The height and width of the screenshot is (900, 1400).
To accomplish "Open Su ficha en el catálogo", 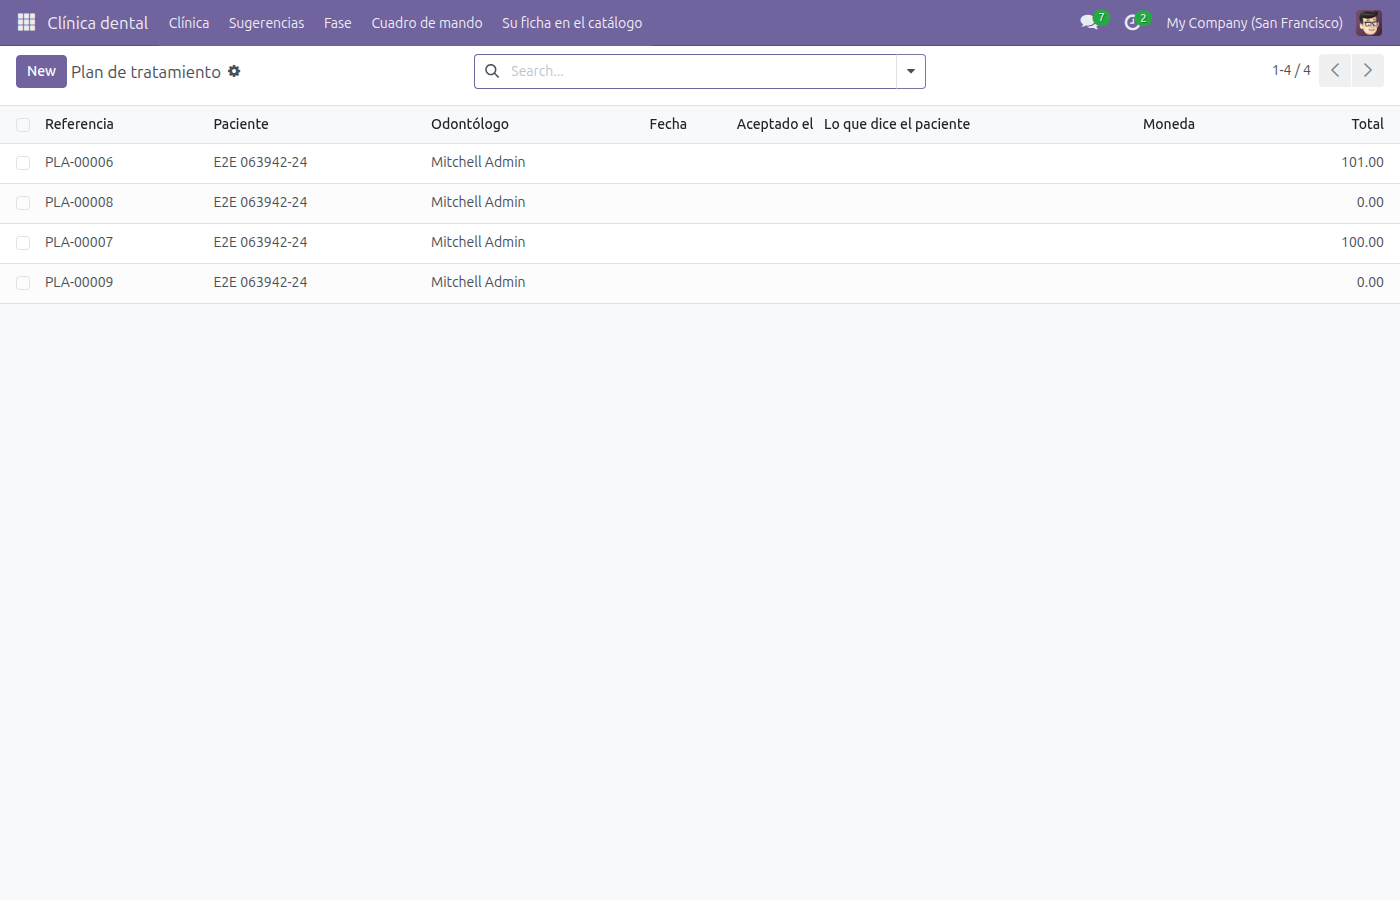I will click(x=572, y=22).
